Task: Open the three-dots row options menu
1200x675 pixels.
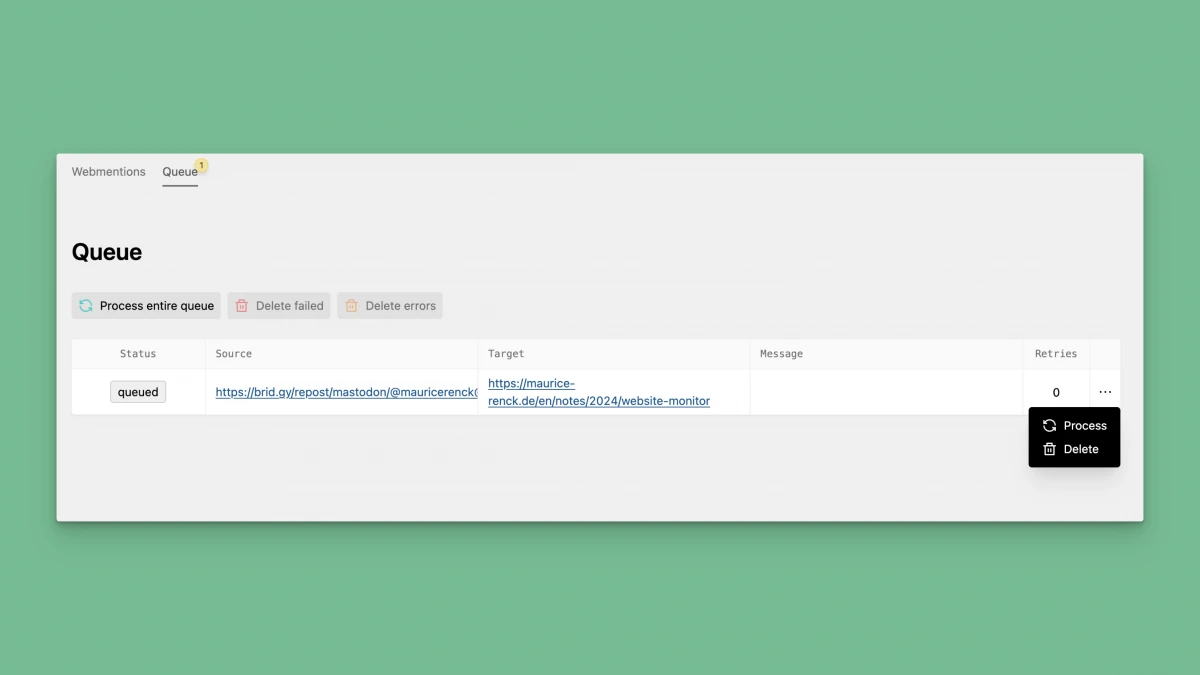Action: 1105,392
